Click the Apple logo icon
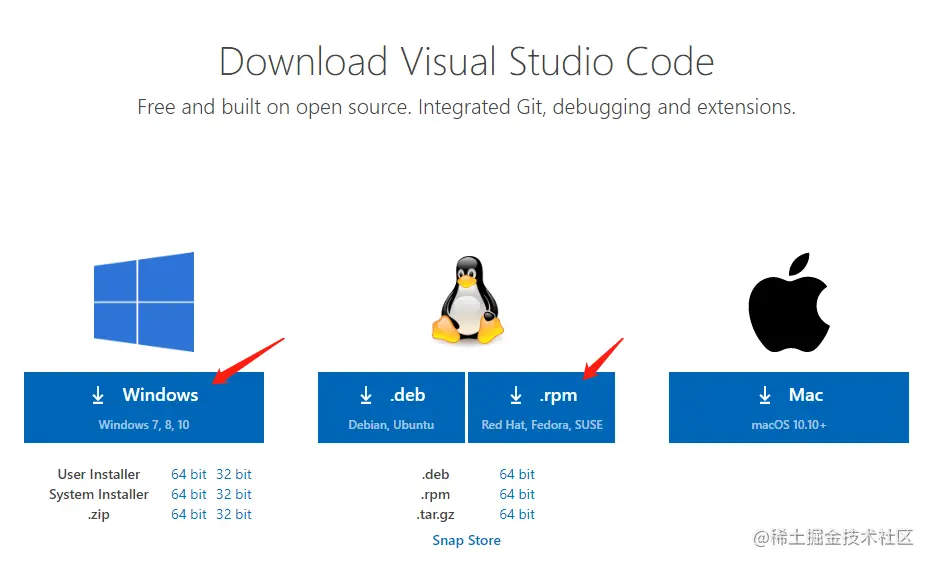The image size is (931, 565). [x=788, y=302]
